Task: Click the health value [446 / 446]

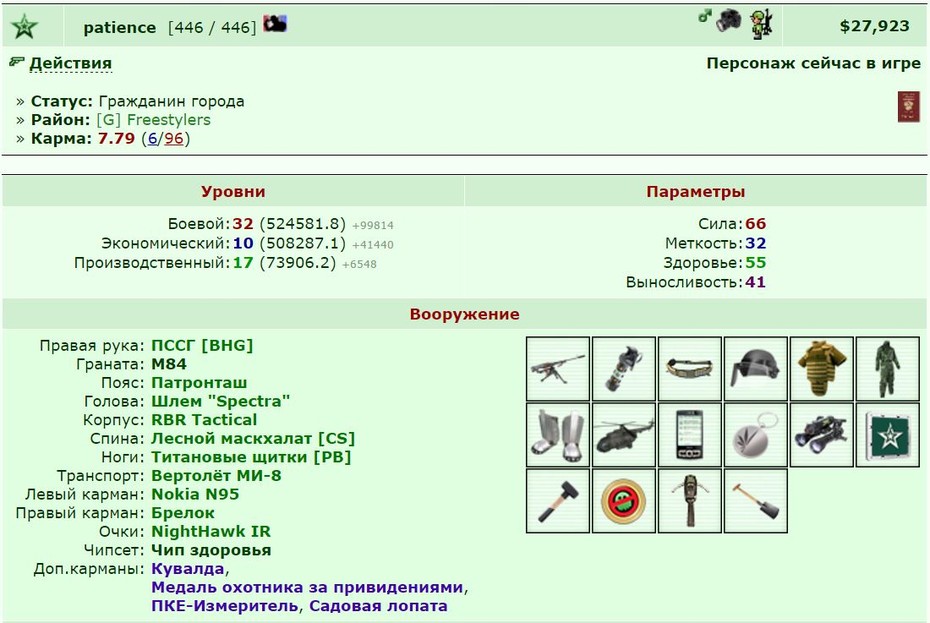Action: (x=212, y=27)
